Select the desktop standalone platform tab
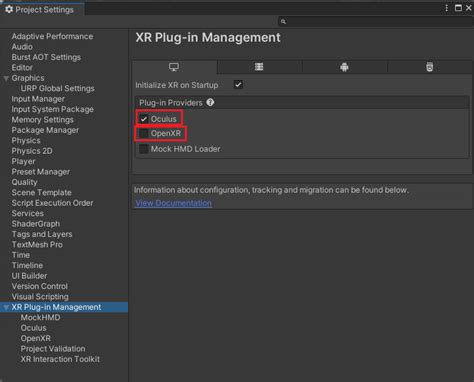Viewport: 474px width, 382px height. 174,67
